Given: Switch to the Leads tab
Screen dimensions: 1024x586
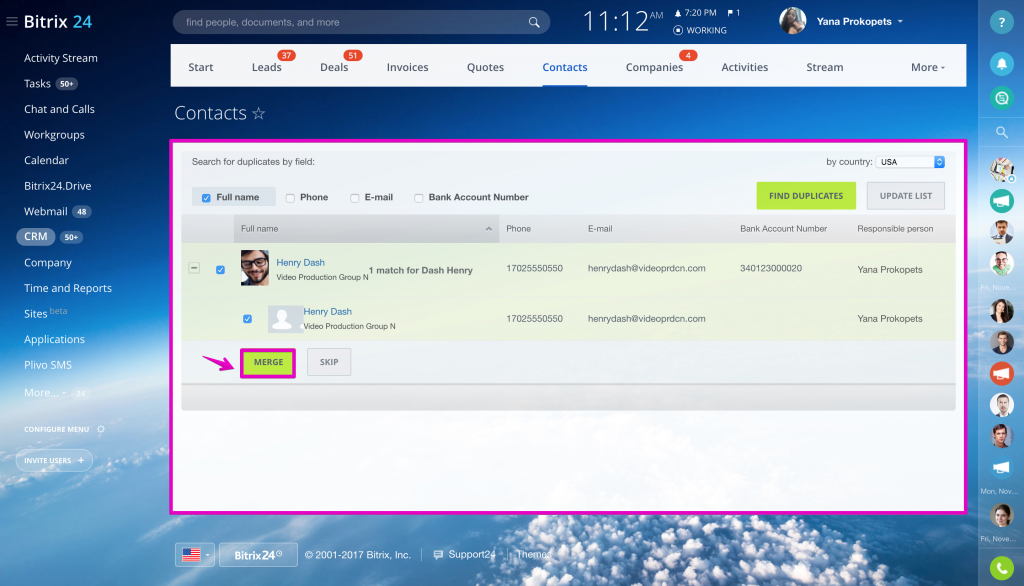Looking at the screenshot, I should 266,67.
